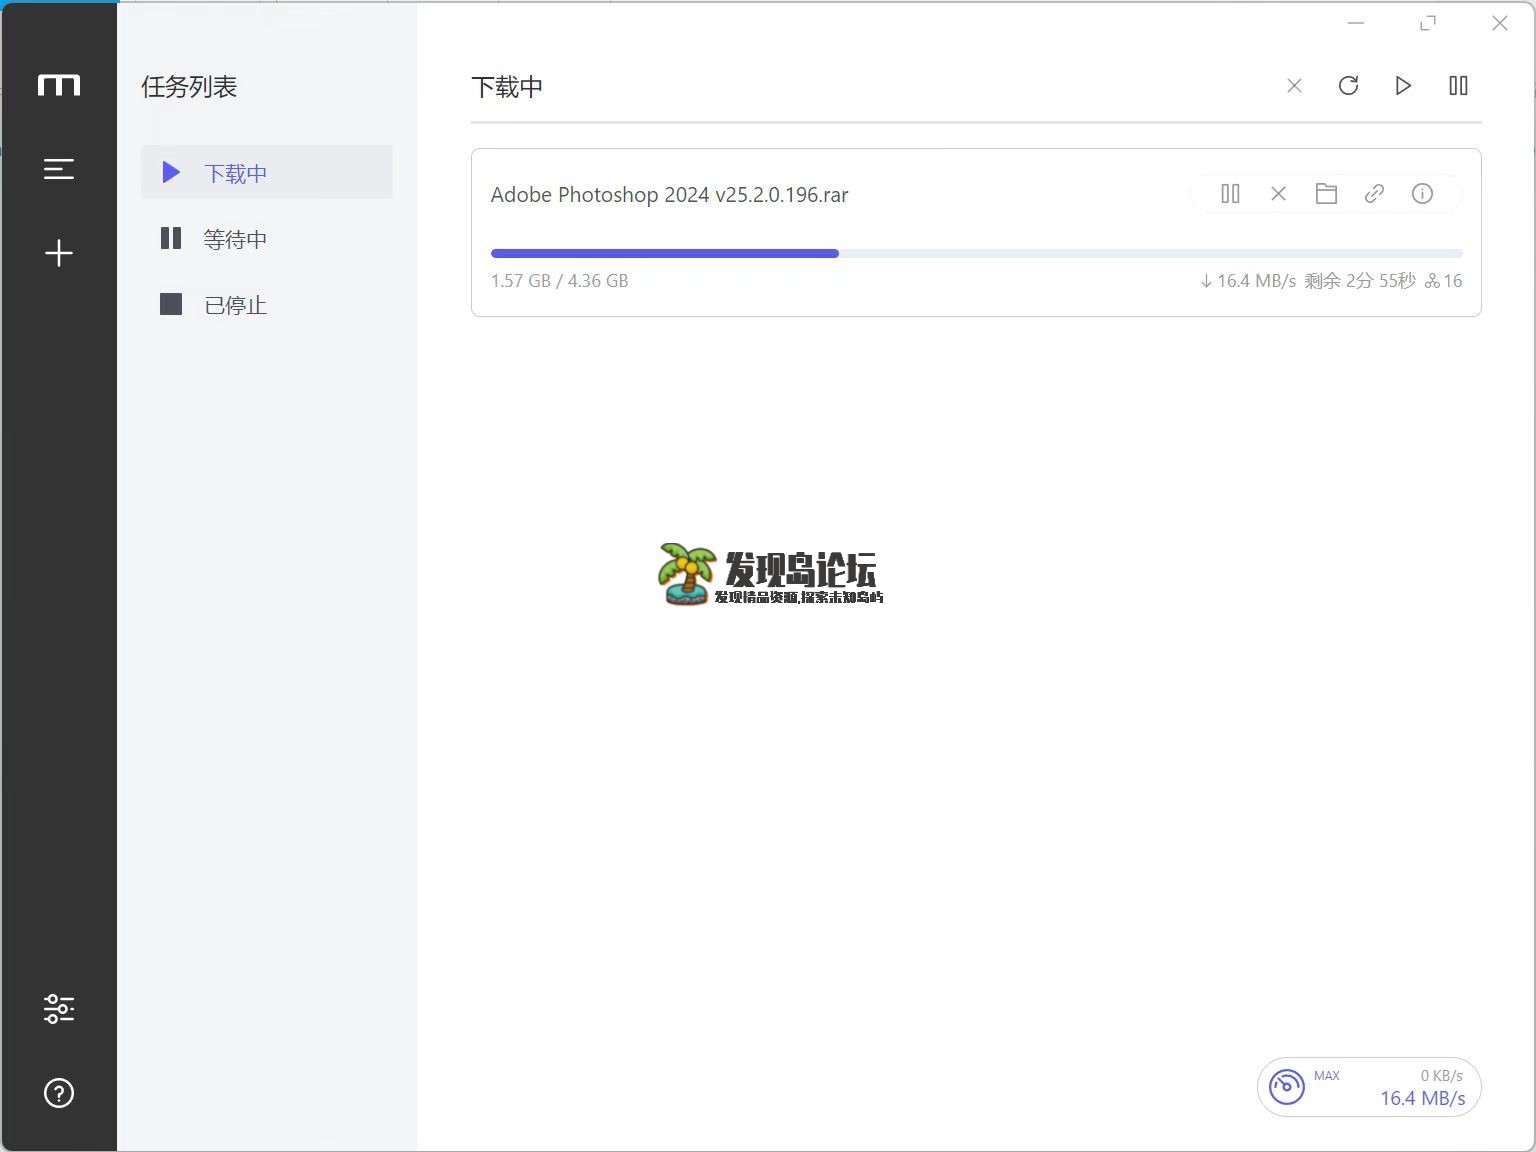Open the help question mark icon
Screen dimensions: 1536x1152
(x=59, y=1093)
